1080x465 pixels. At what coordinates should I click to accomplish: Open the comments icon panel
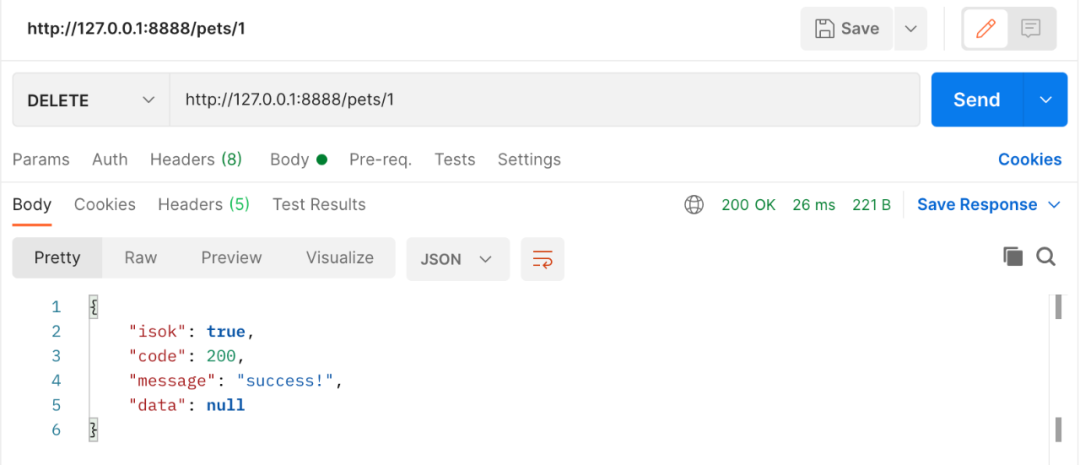tap(1030, 29)
